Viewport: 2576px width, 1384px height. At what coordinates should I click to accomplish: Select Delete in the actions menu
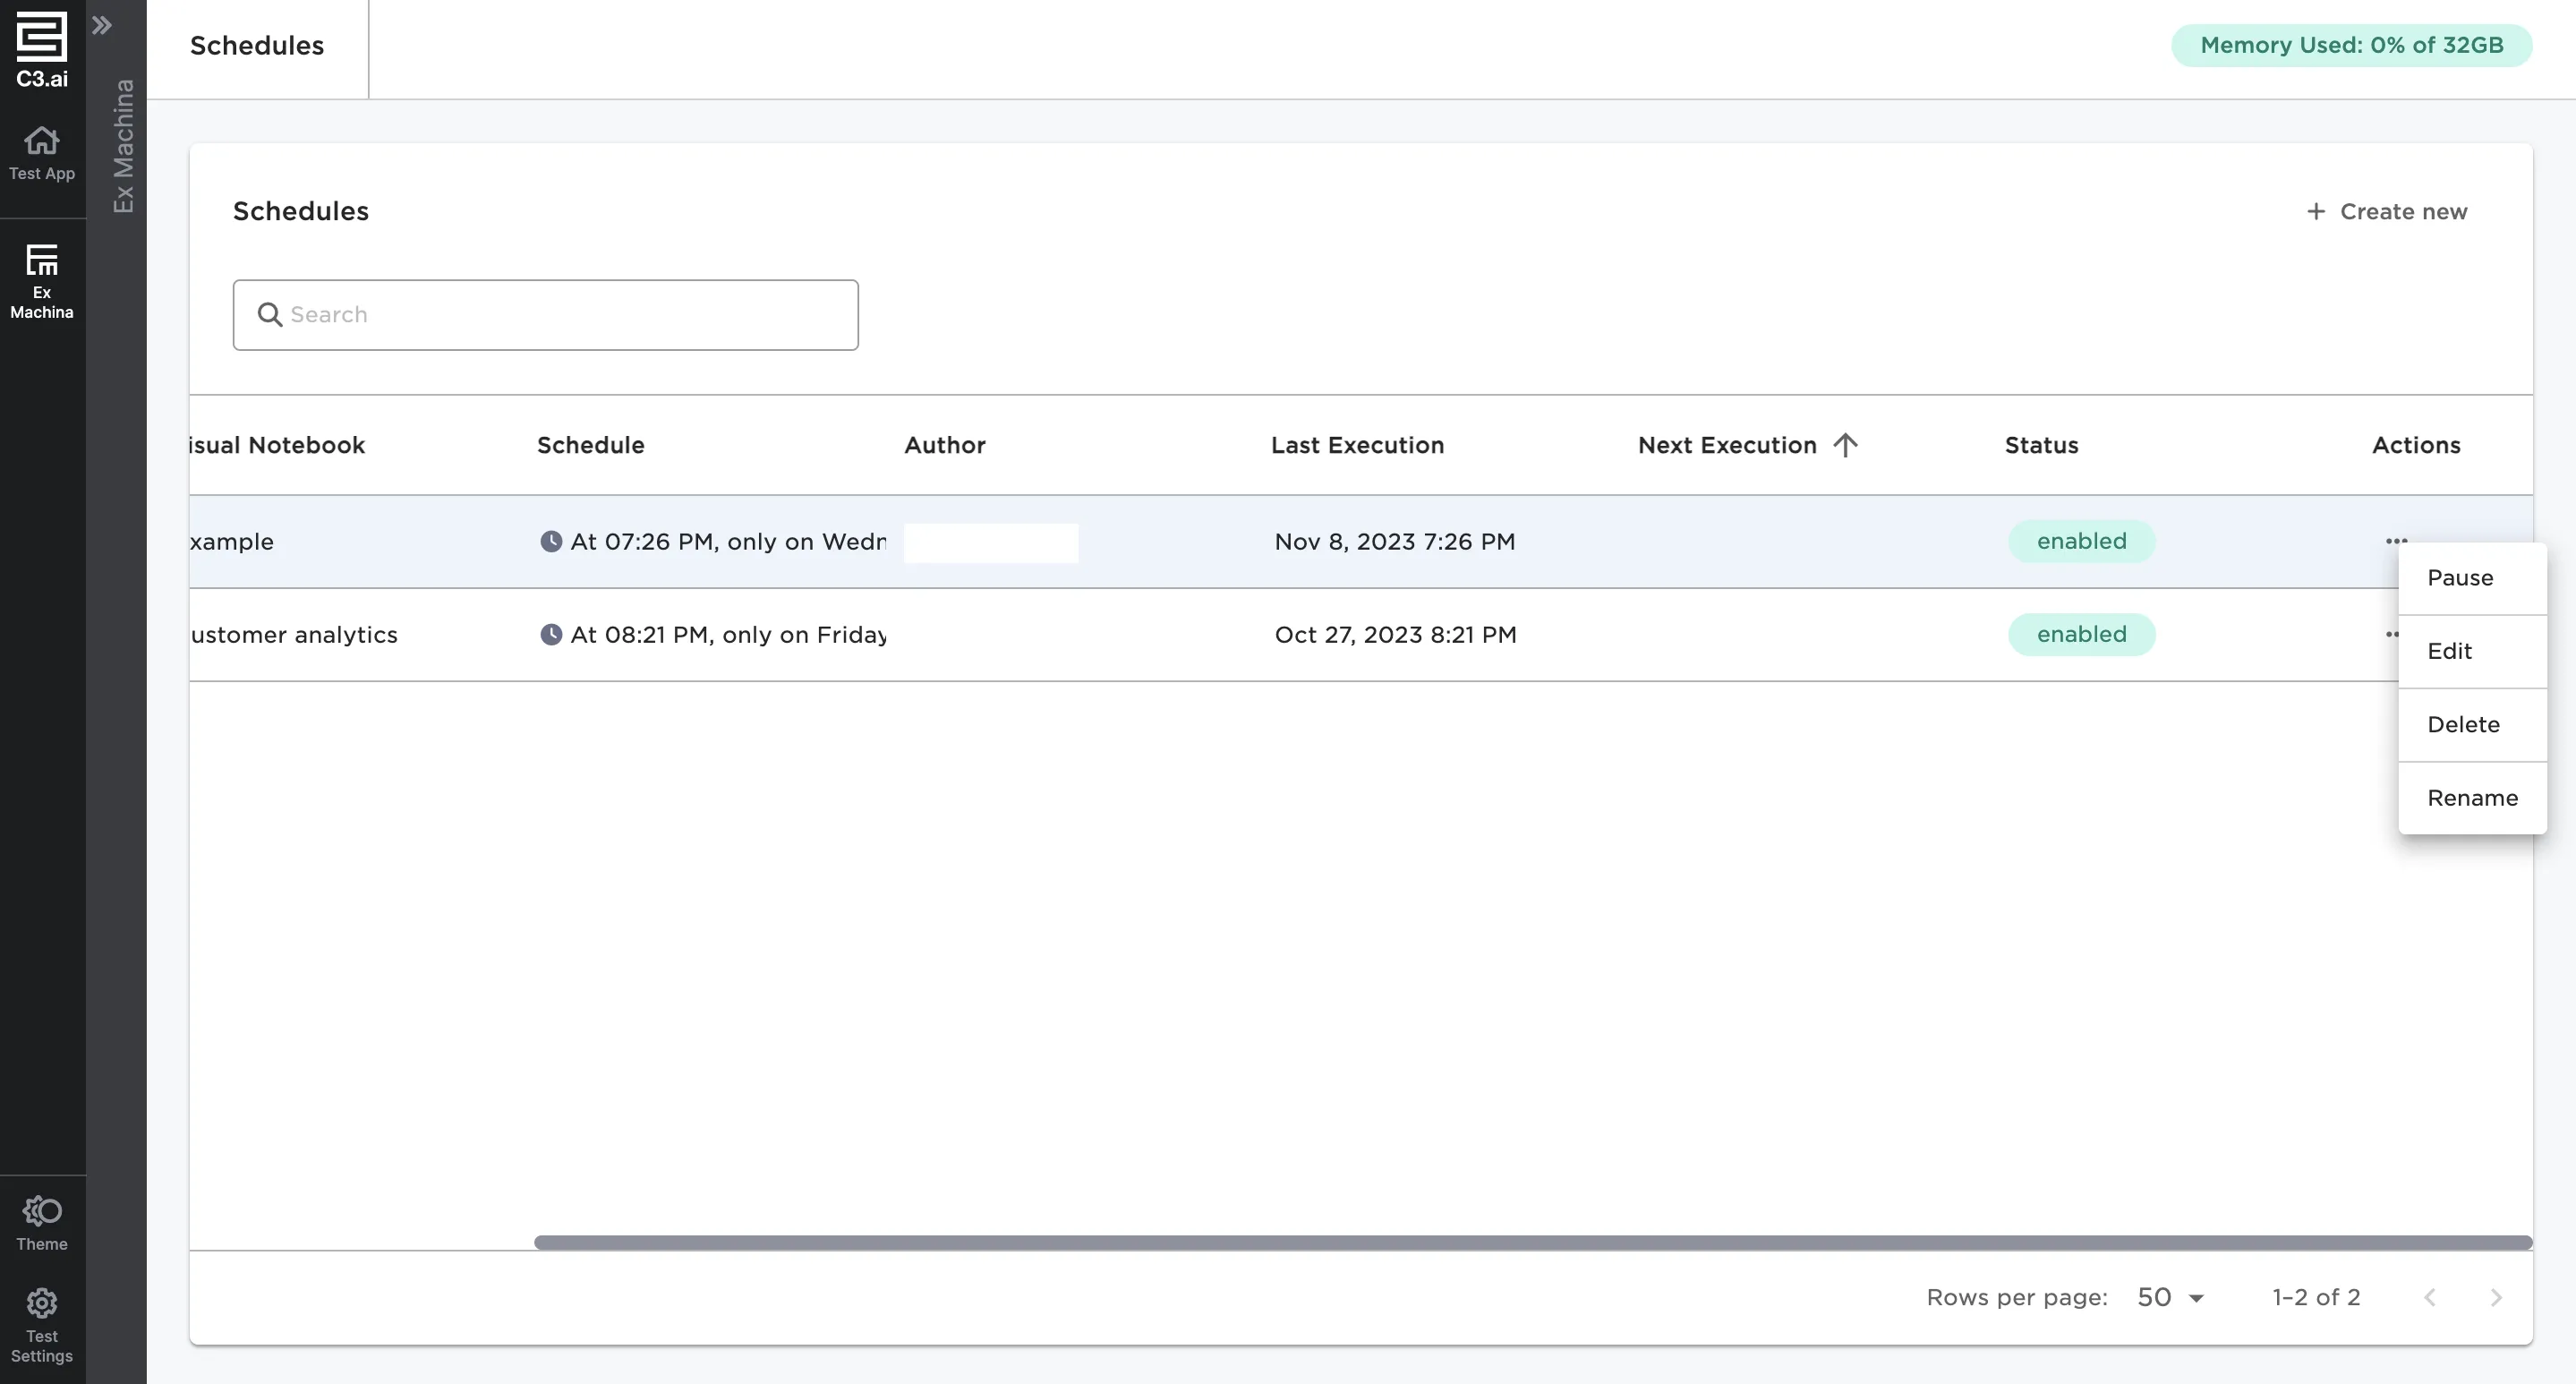[x=2463, y=725]
